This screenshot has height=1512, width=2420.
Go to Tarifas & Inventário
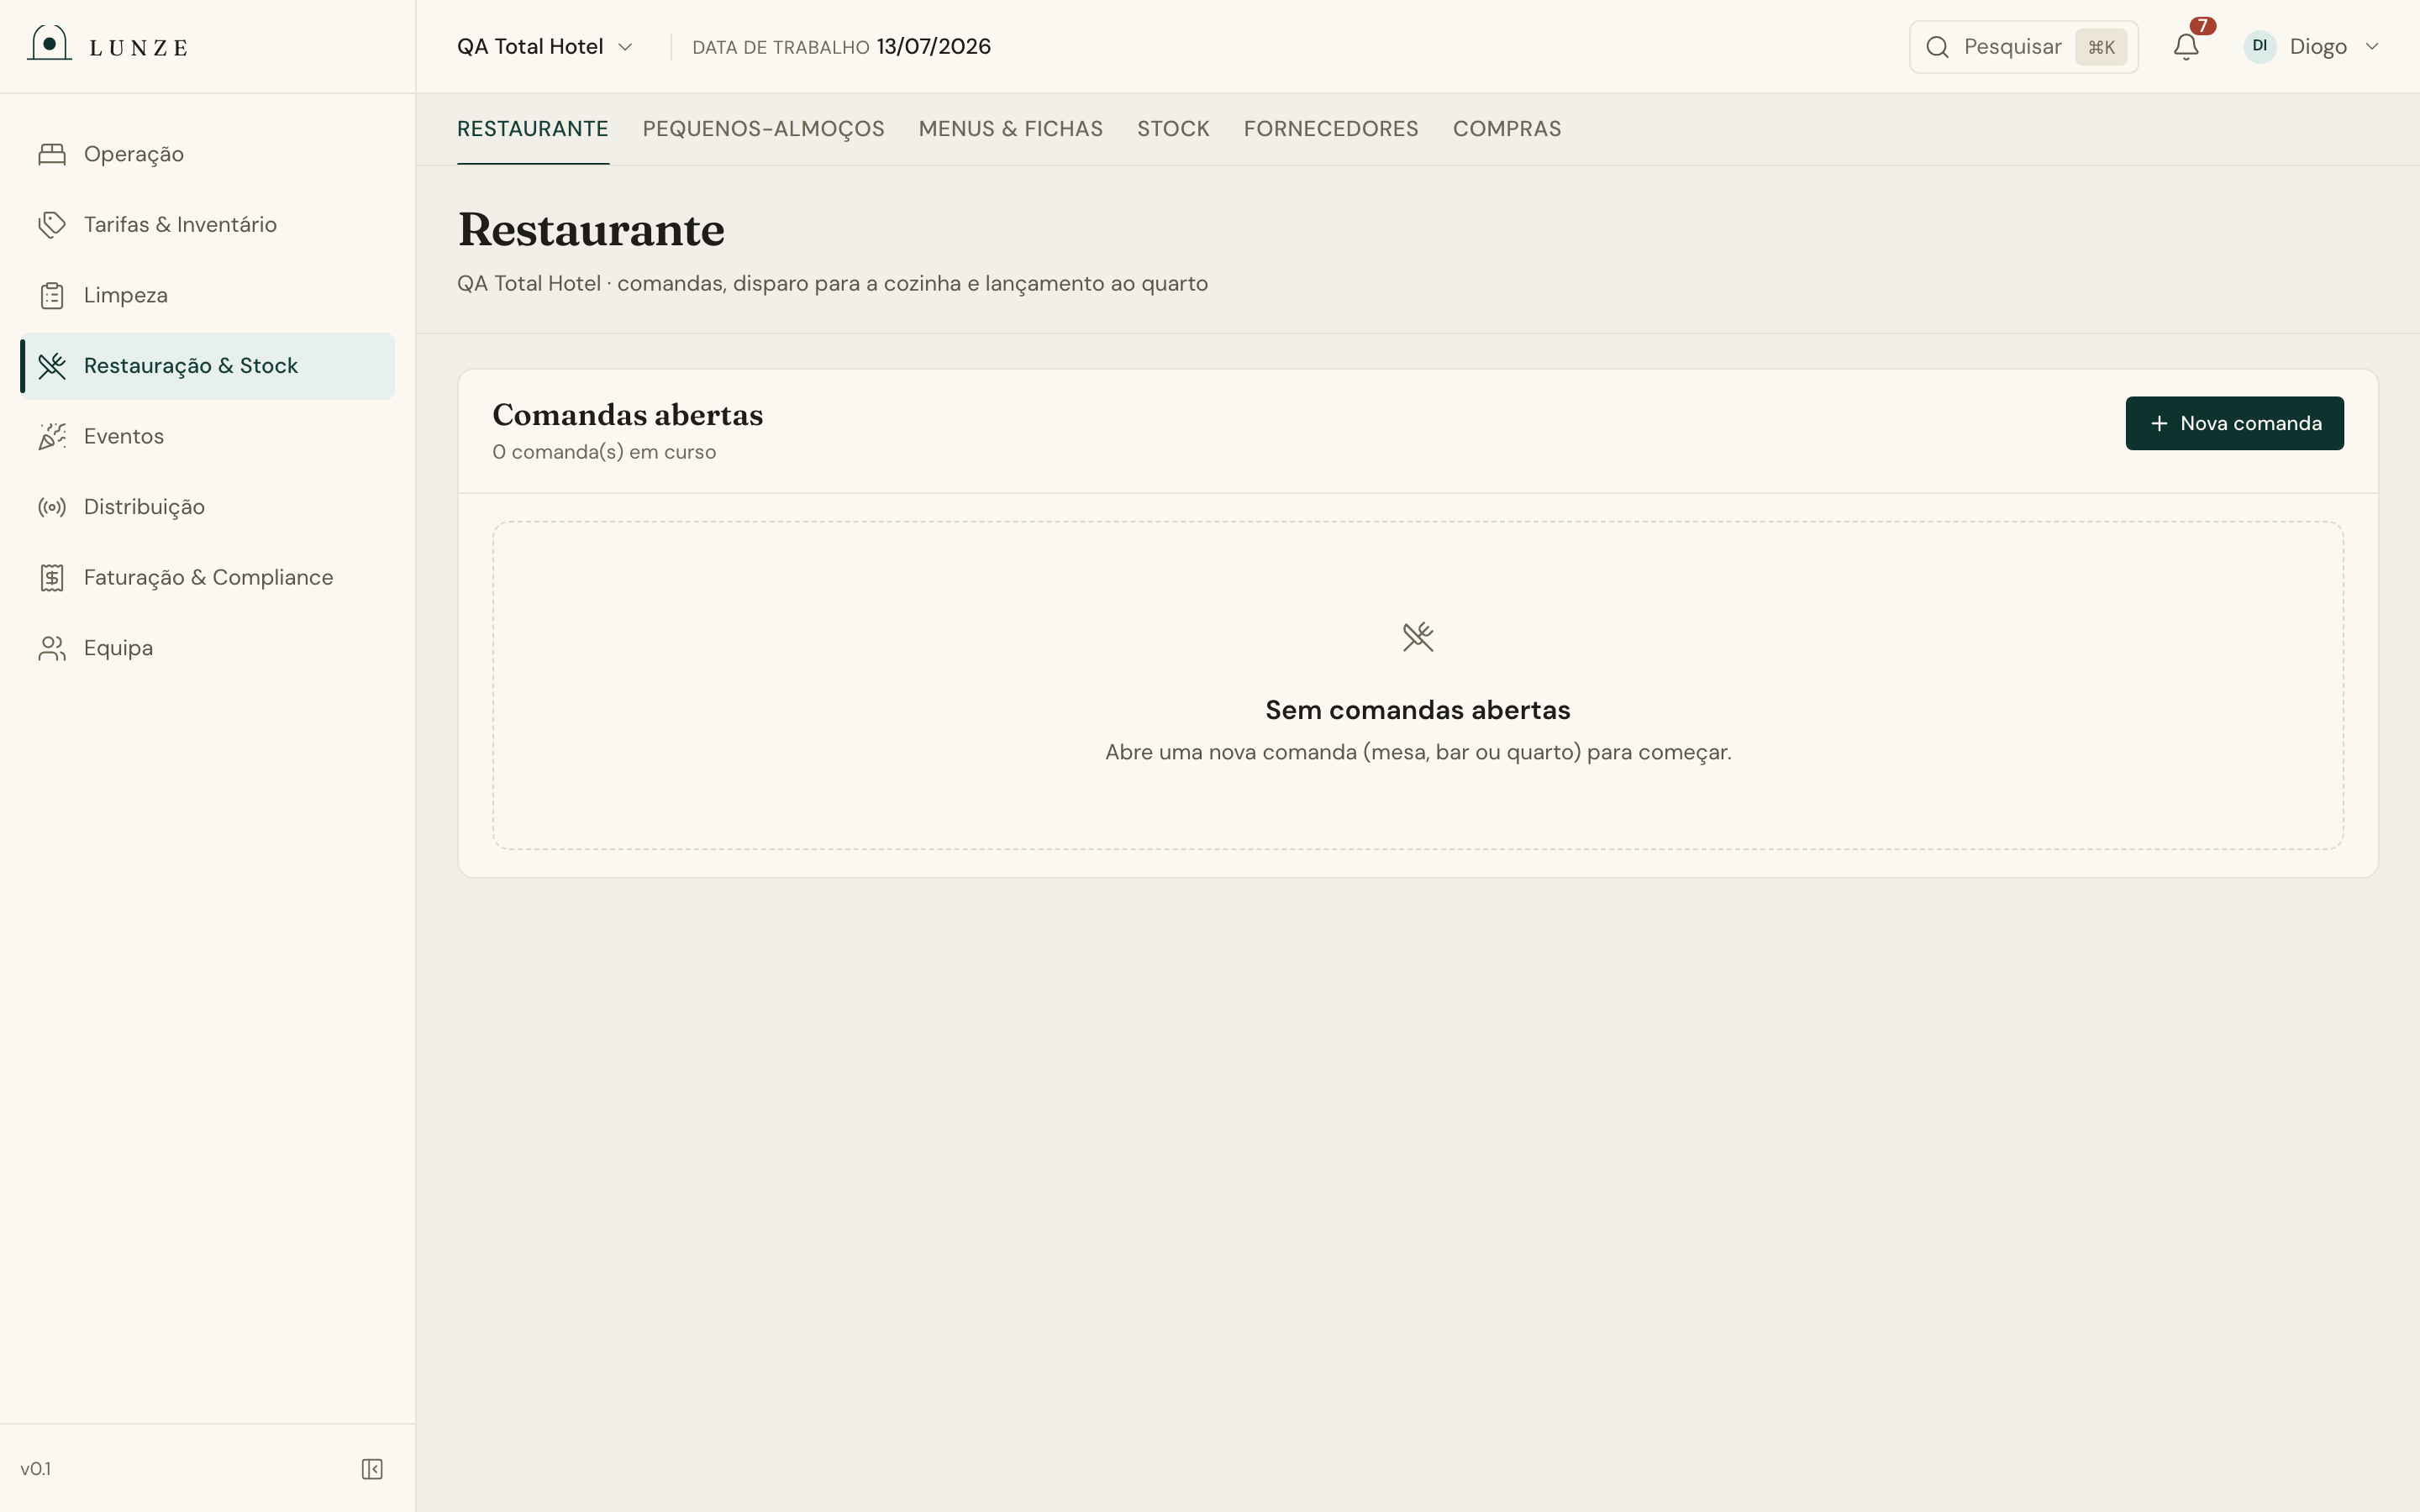coord(207,225)
